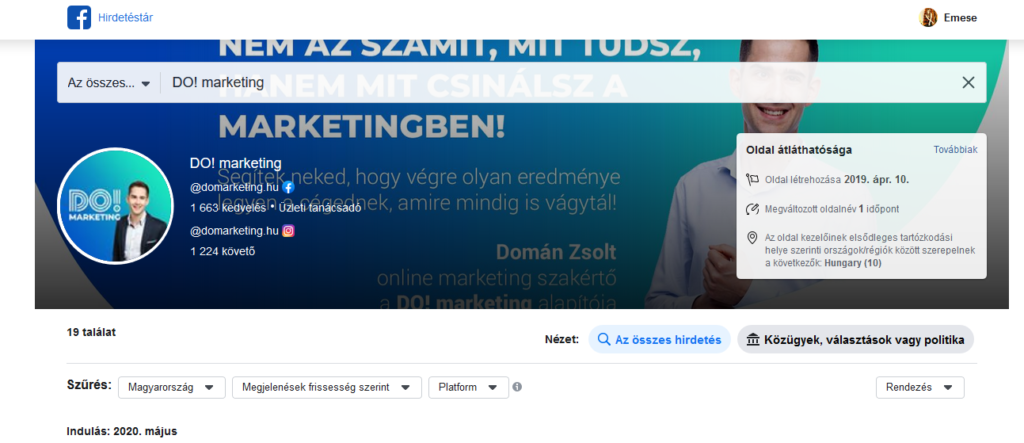The image size is (1024, 443).
Task: Open the Platform filter dropdown
Action: point(468,387)
